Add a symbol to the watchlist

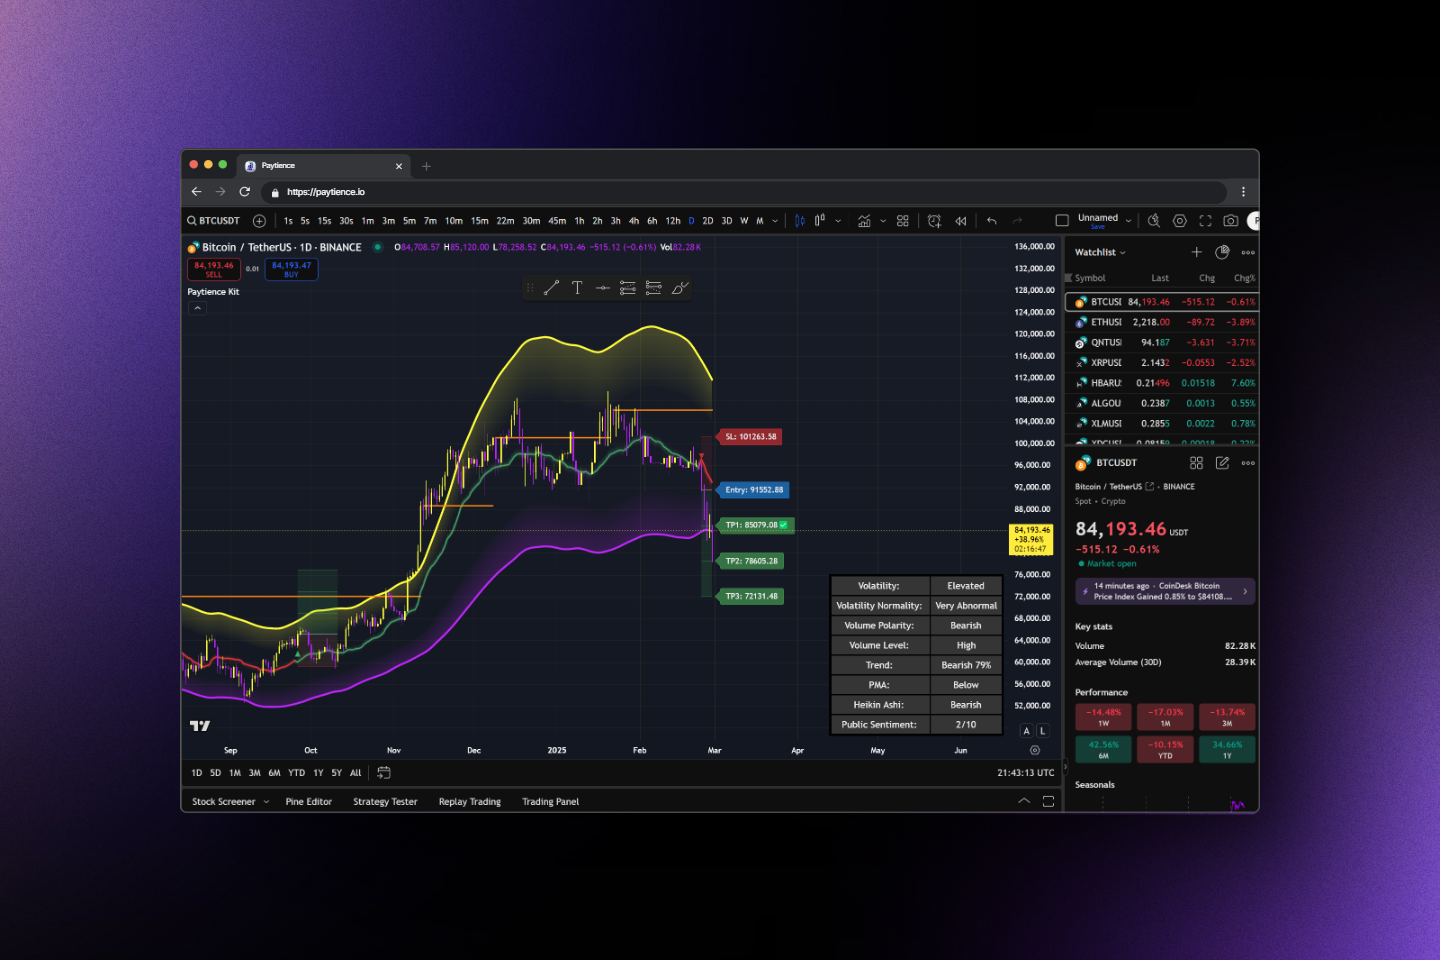tap(1196, 252)
